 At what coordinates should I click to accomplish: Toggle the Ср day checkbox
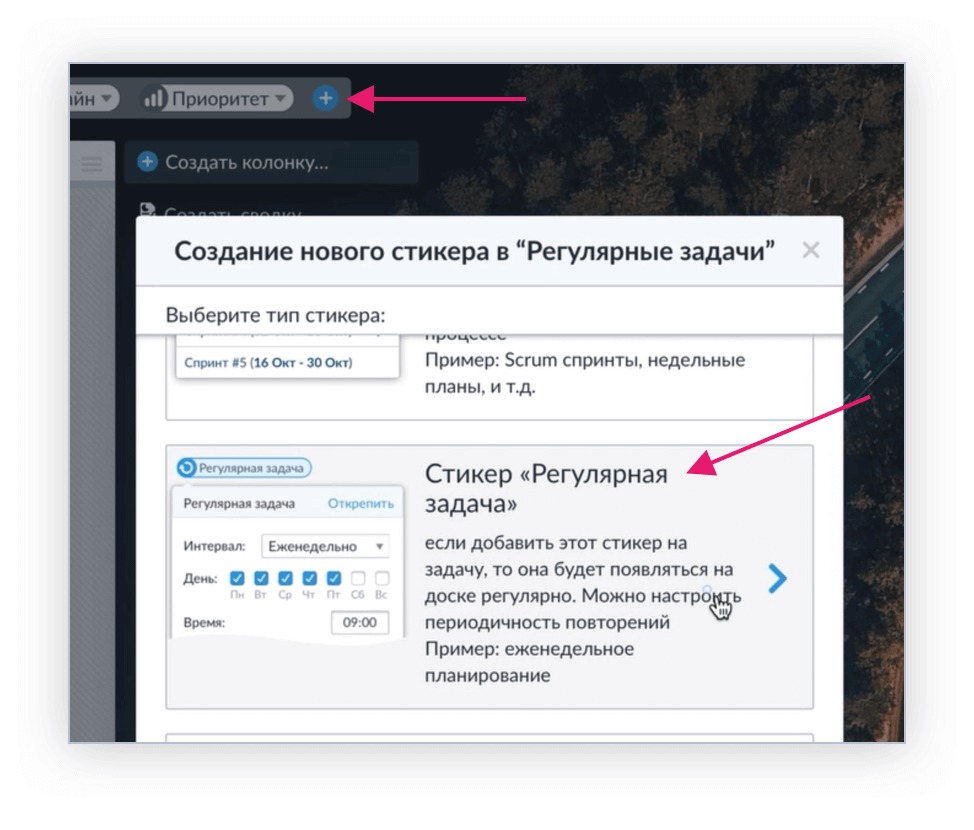coord(285,578)
